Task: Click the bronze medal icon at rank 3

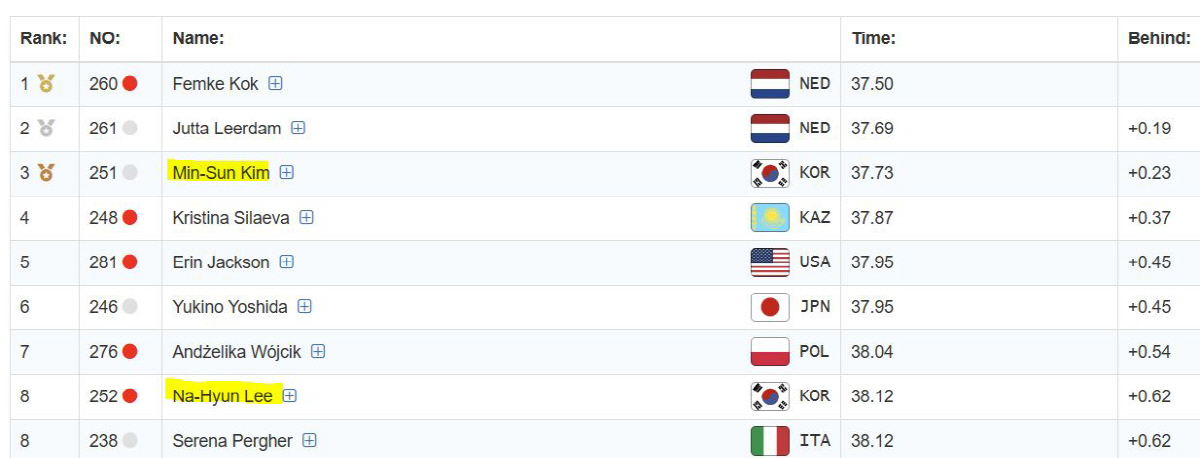Action: pyautogui.click(x=46, y=173)
